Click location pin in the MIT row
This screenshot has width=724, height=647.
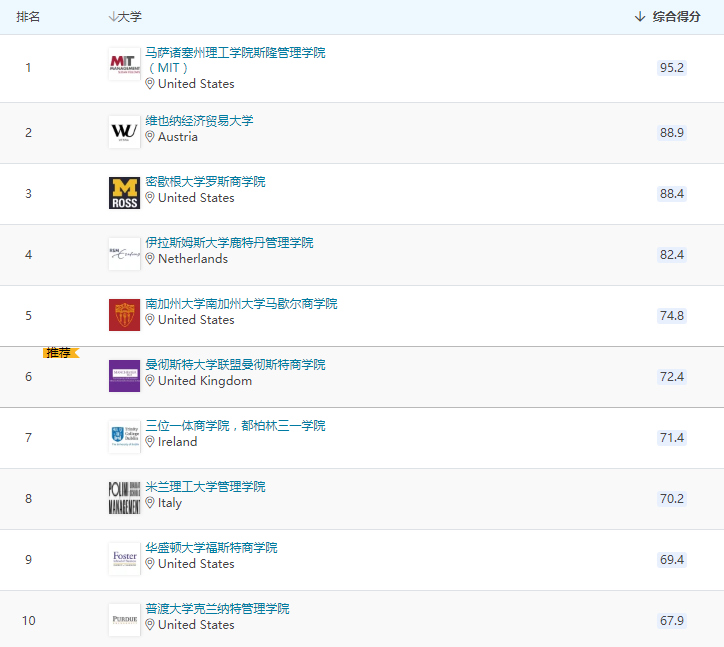[x=150, y=84]
